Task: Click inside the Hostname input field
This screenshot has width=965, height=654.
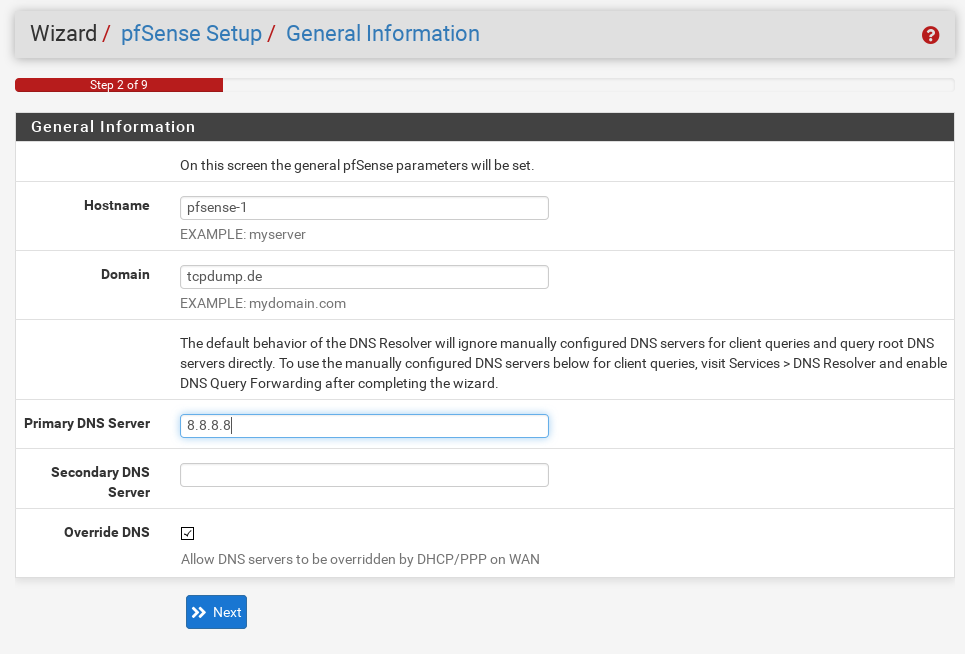Action: point(364,207)
